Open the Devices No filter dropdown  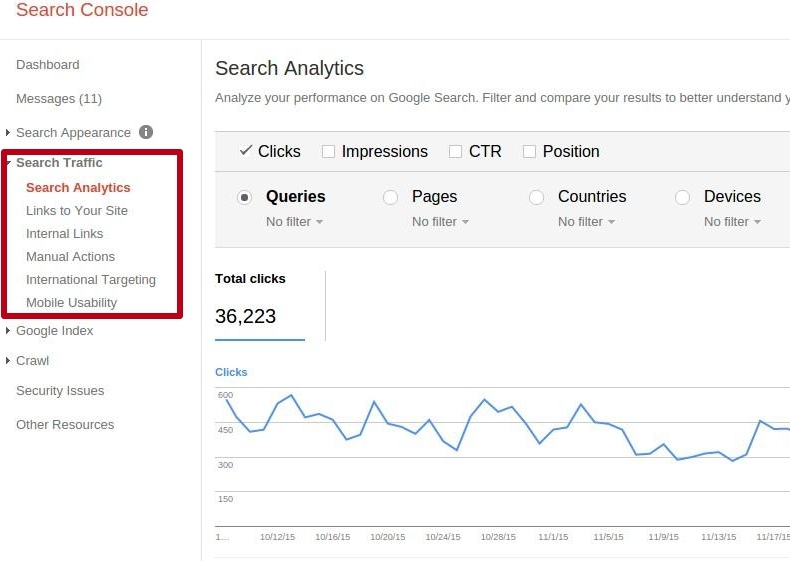pos(733,222)
